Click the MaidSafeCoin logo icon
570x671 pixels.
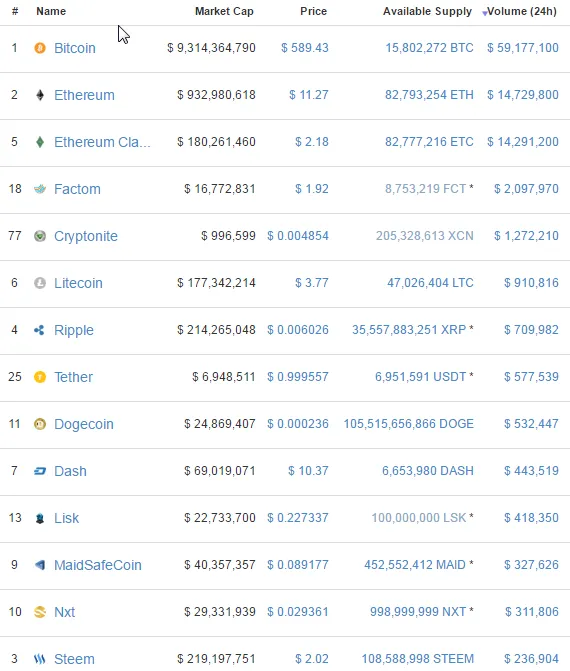(x=40, y=565)
